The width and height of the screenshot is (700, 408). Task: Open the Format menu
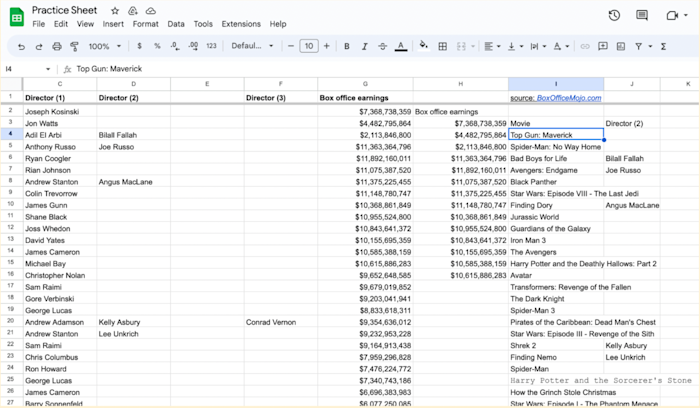click(146, 24)
